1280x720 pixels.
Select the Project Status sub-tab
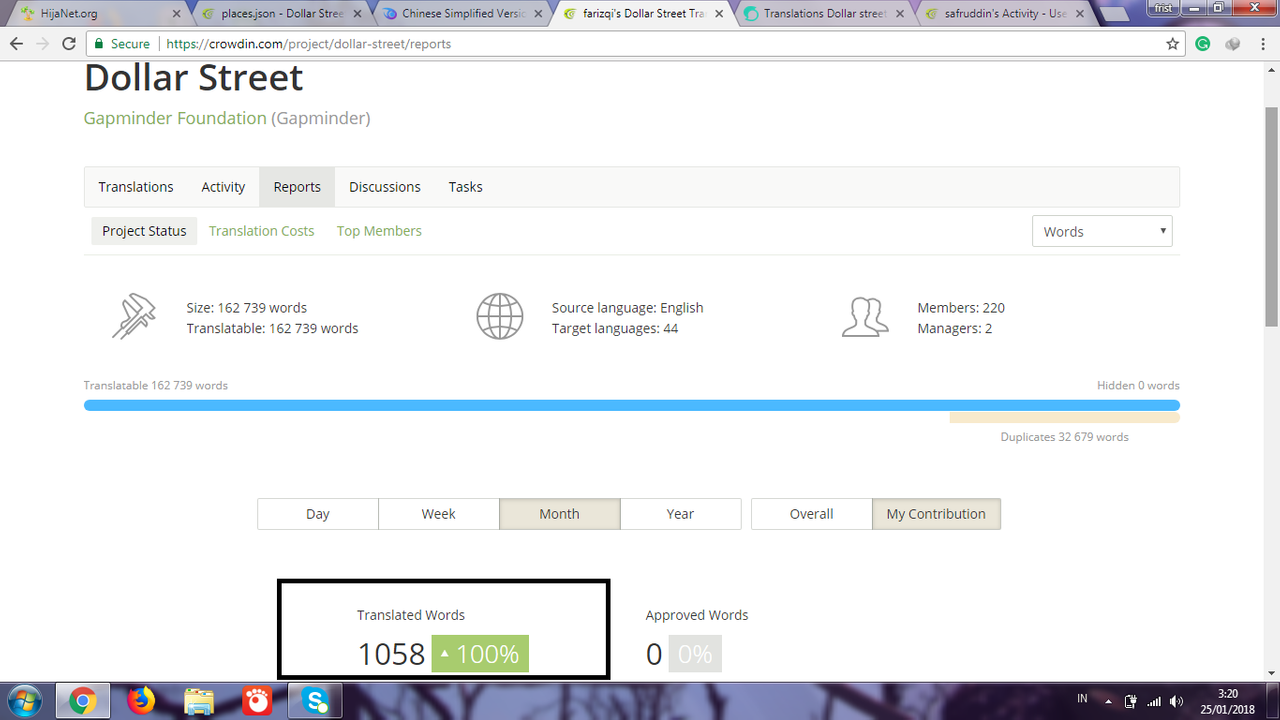pyautogui.click(x=144, y=231)
